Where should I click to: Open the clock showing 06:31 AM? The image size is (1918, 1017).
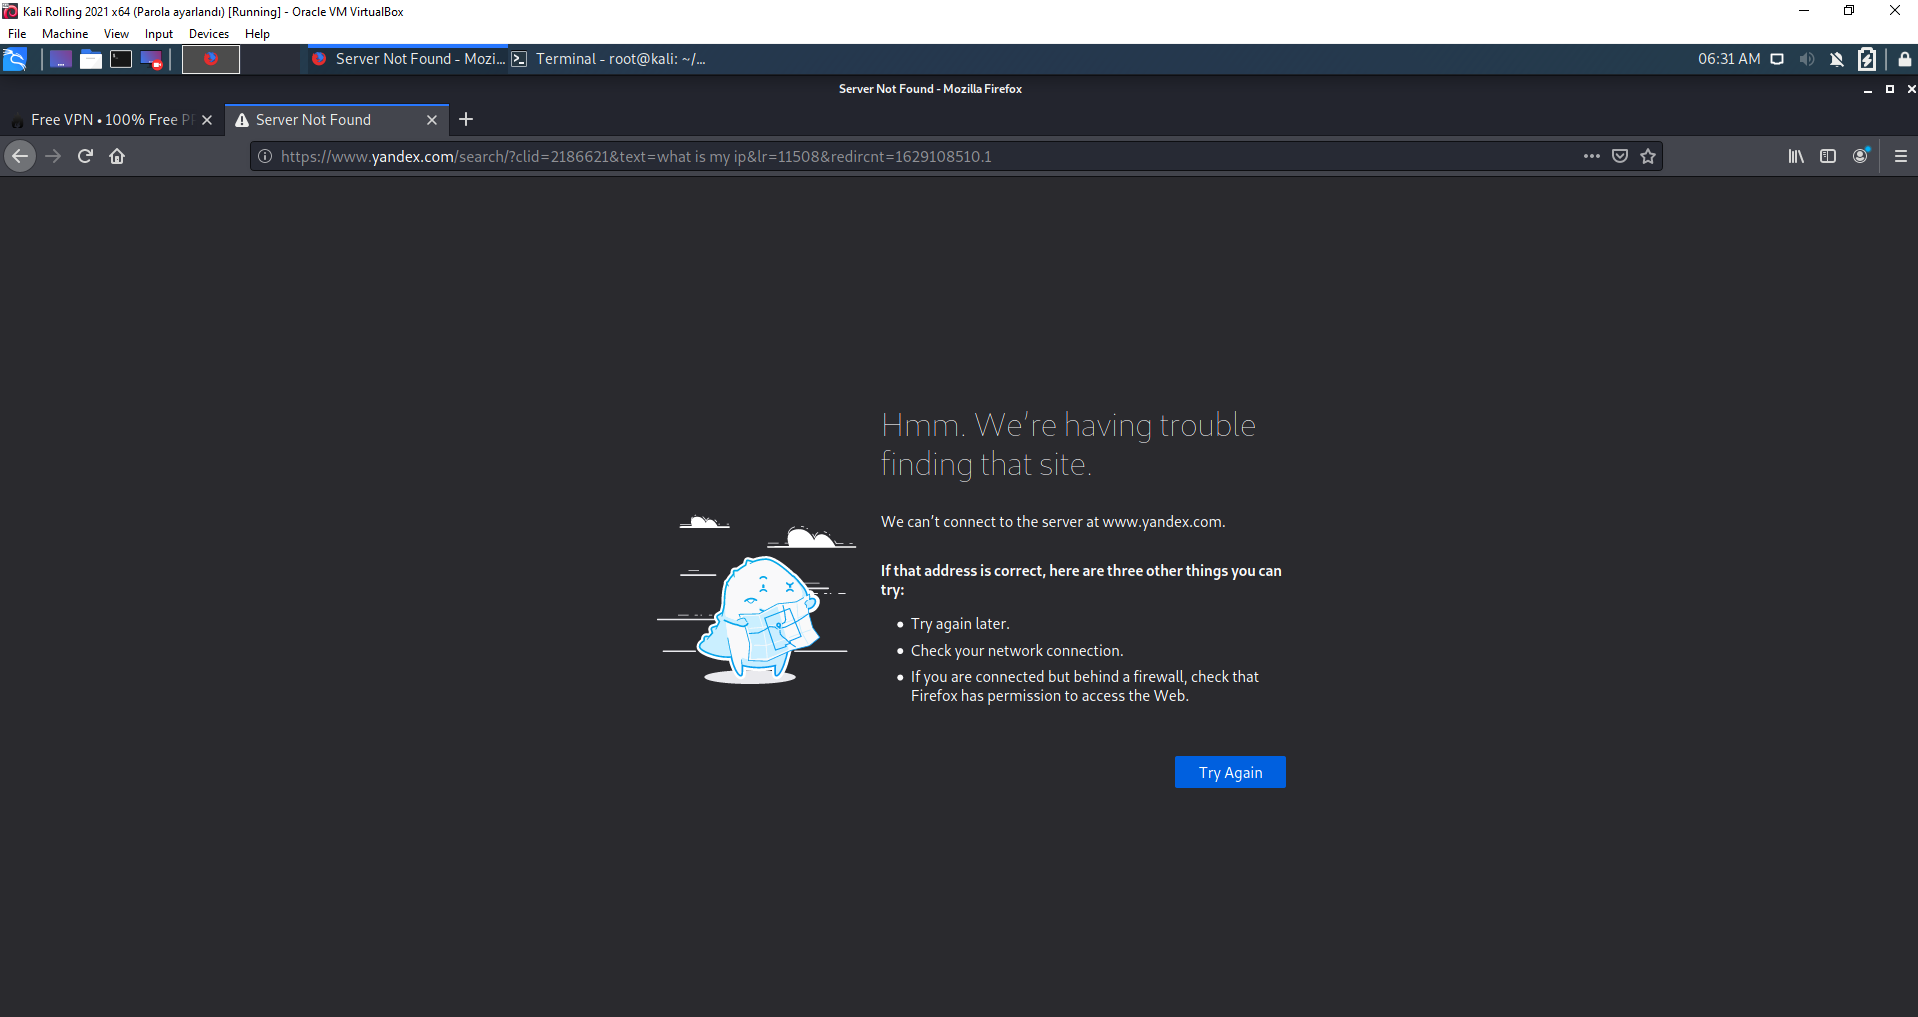point(1729,59)
